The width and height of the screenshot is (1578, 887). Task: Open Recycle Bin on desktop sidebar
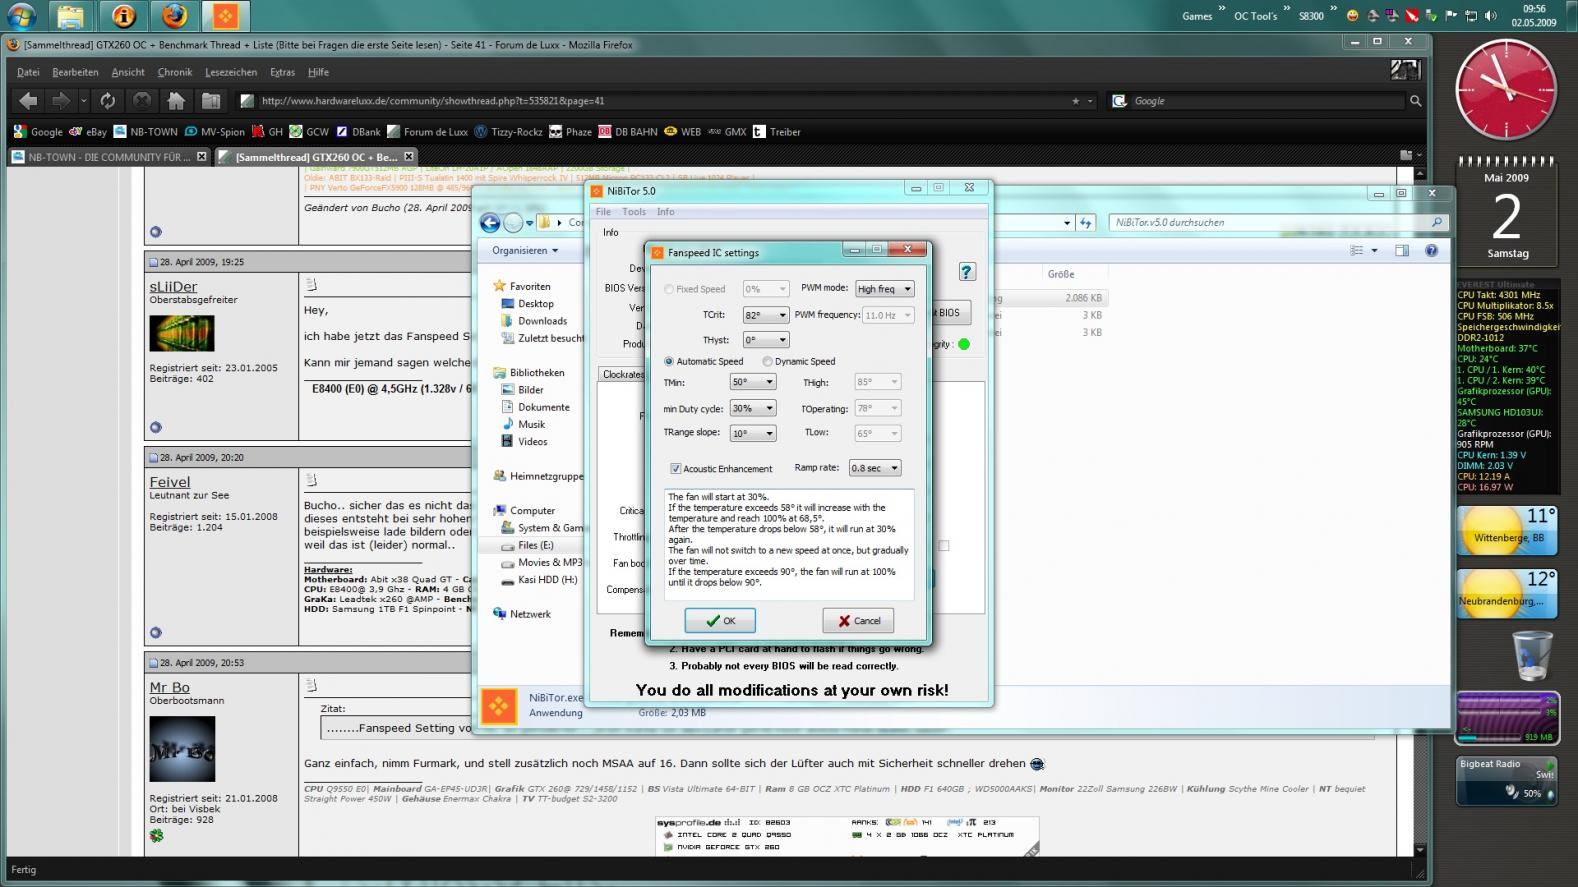(1531, 655)
